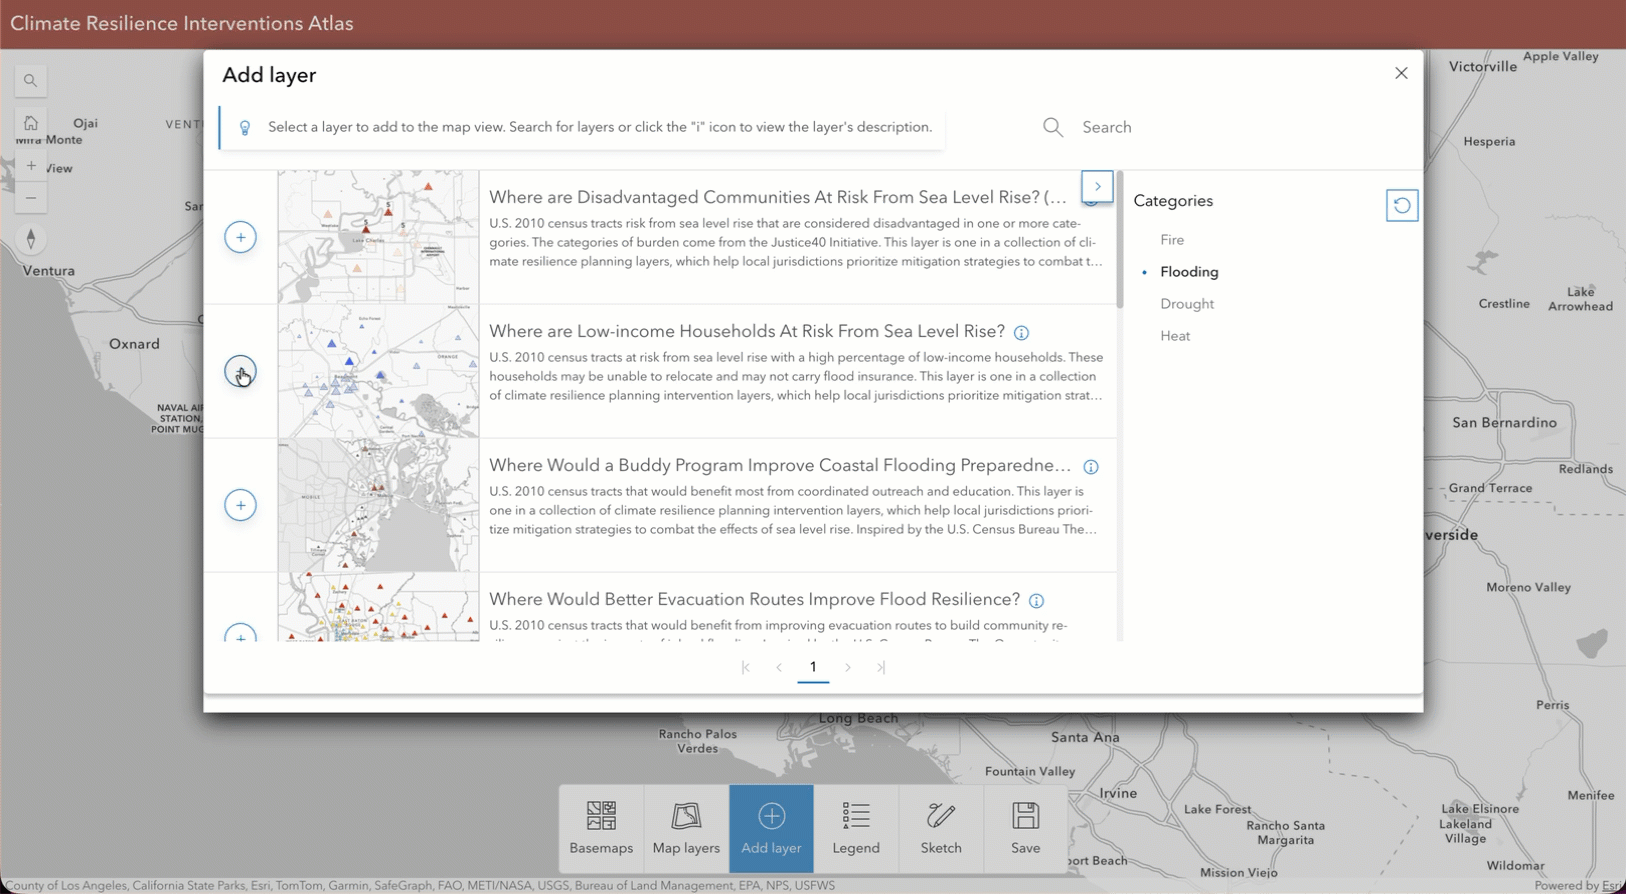
Task: Click the active Add layer toolbar button
Action: click(771, 828)
